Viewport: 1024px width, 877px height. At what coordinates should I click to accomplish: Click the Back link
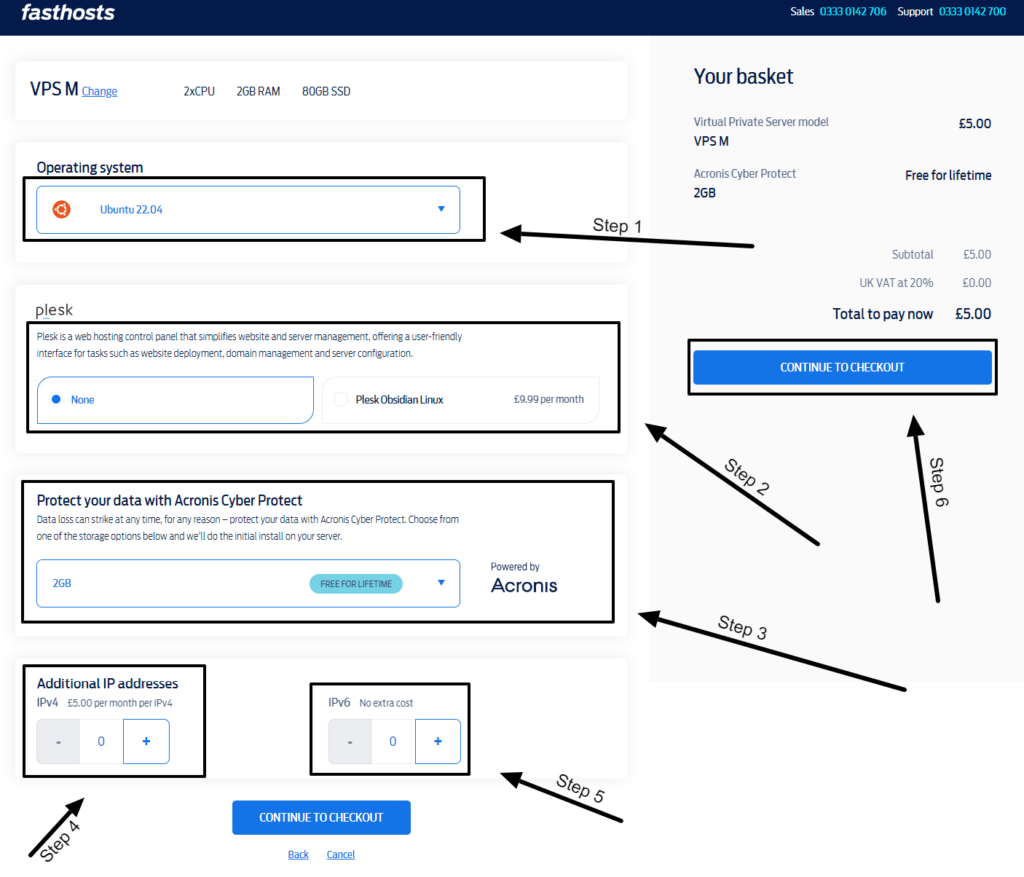[x=298, y=854]
